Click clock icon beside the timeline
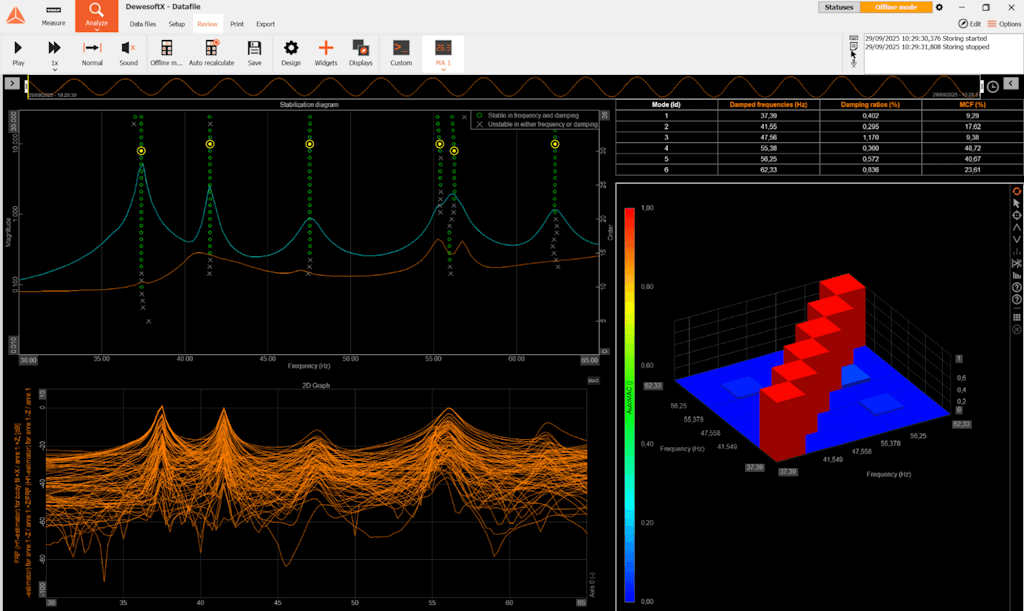Viewport: 1024px width, 611px height. pyautogui.click(x=993, y=87)
